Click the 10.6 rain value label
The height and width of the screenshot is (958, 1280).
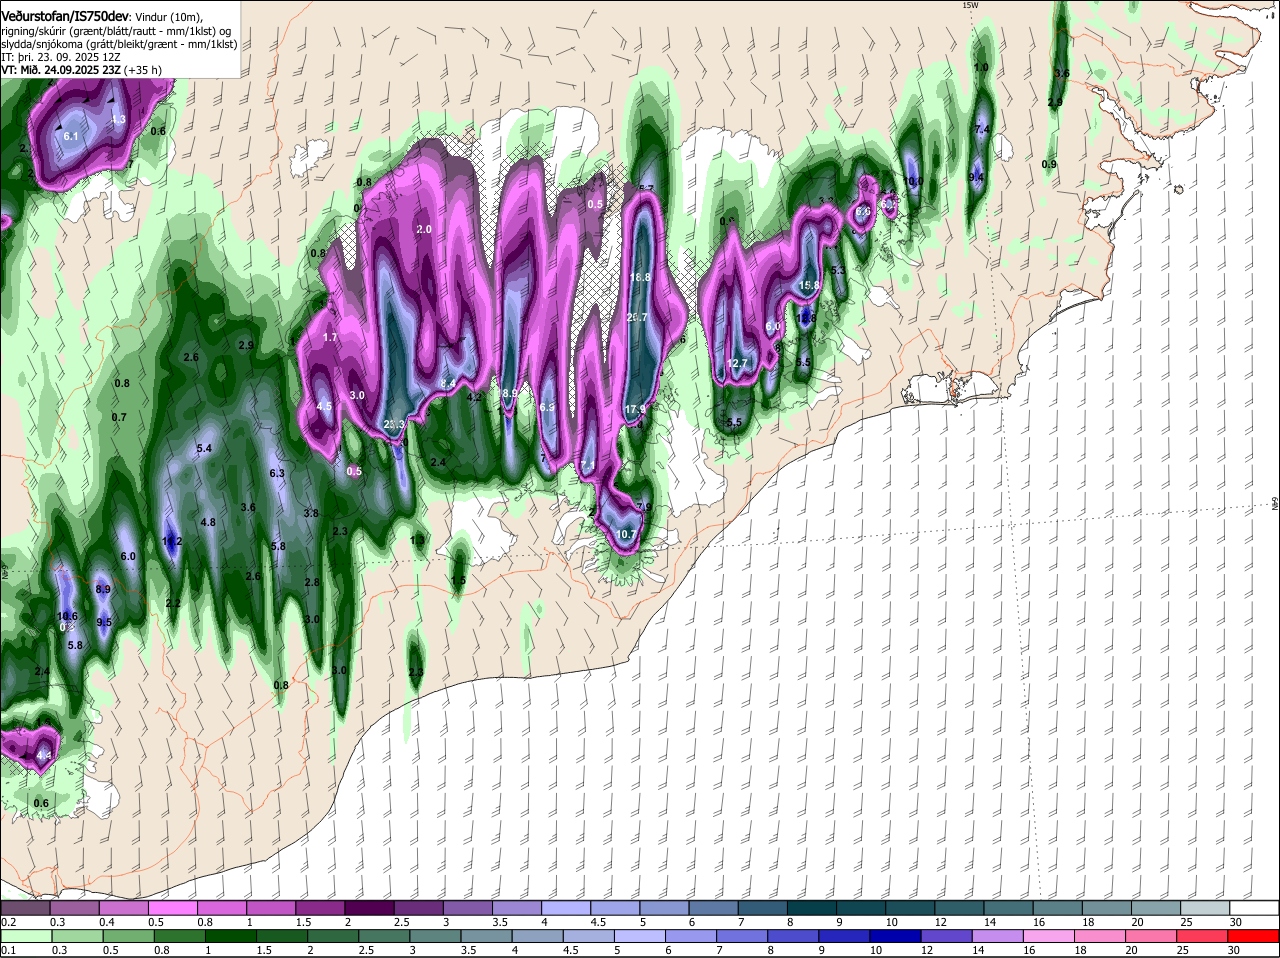tap(67, 616)
